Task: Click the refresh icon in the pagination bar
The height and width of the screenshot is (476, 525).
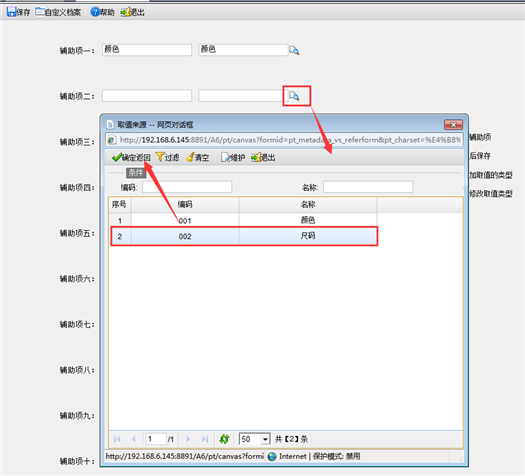Action: click(224, 439)
